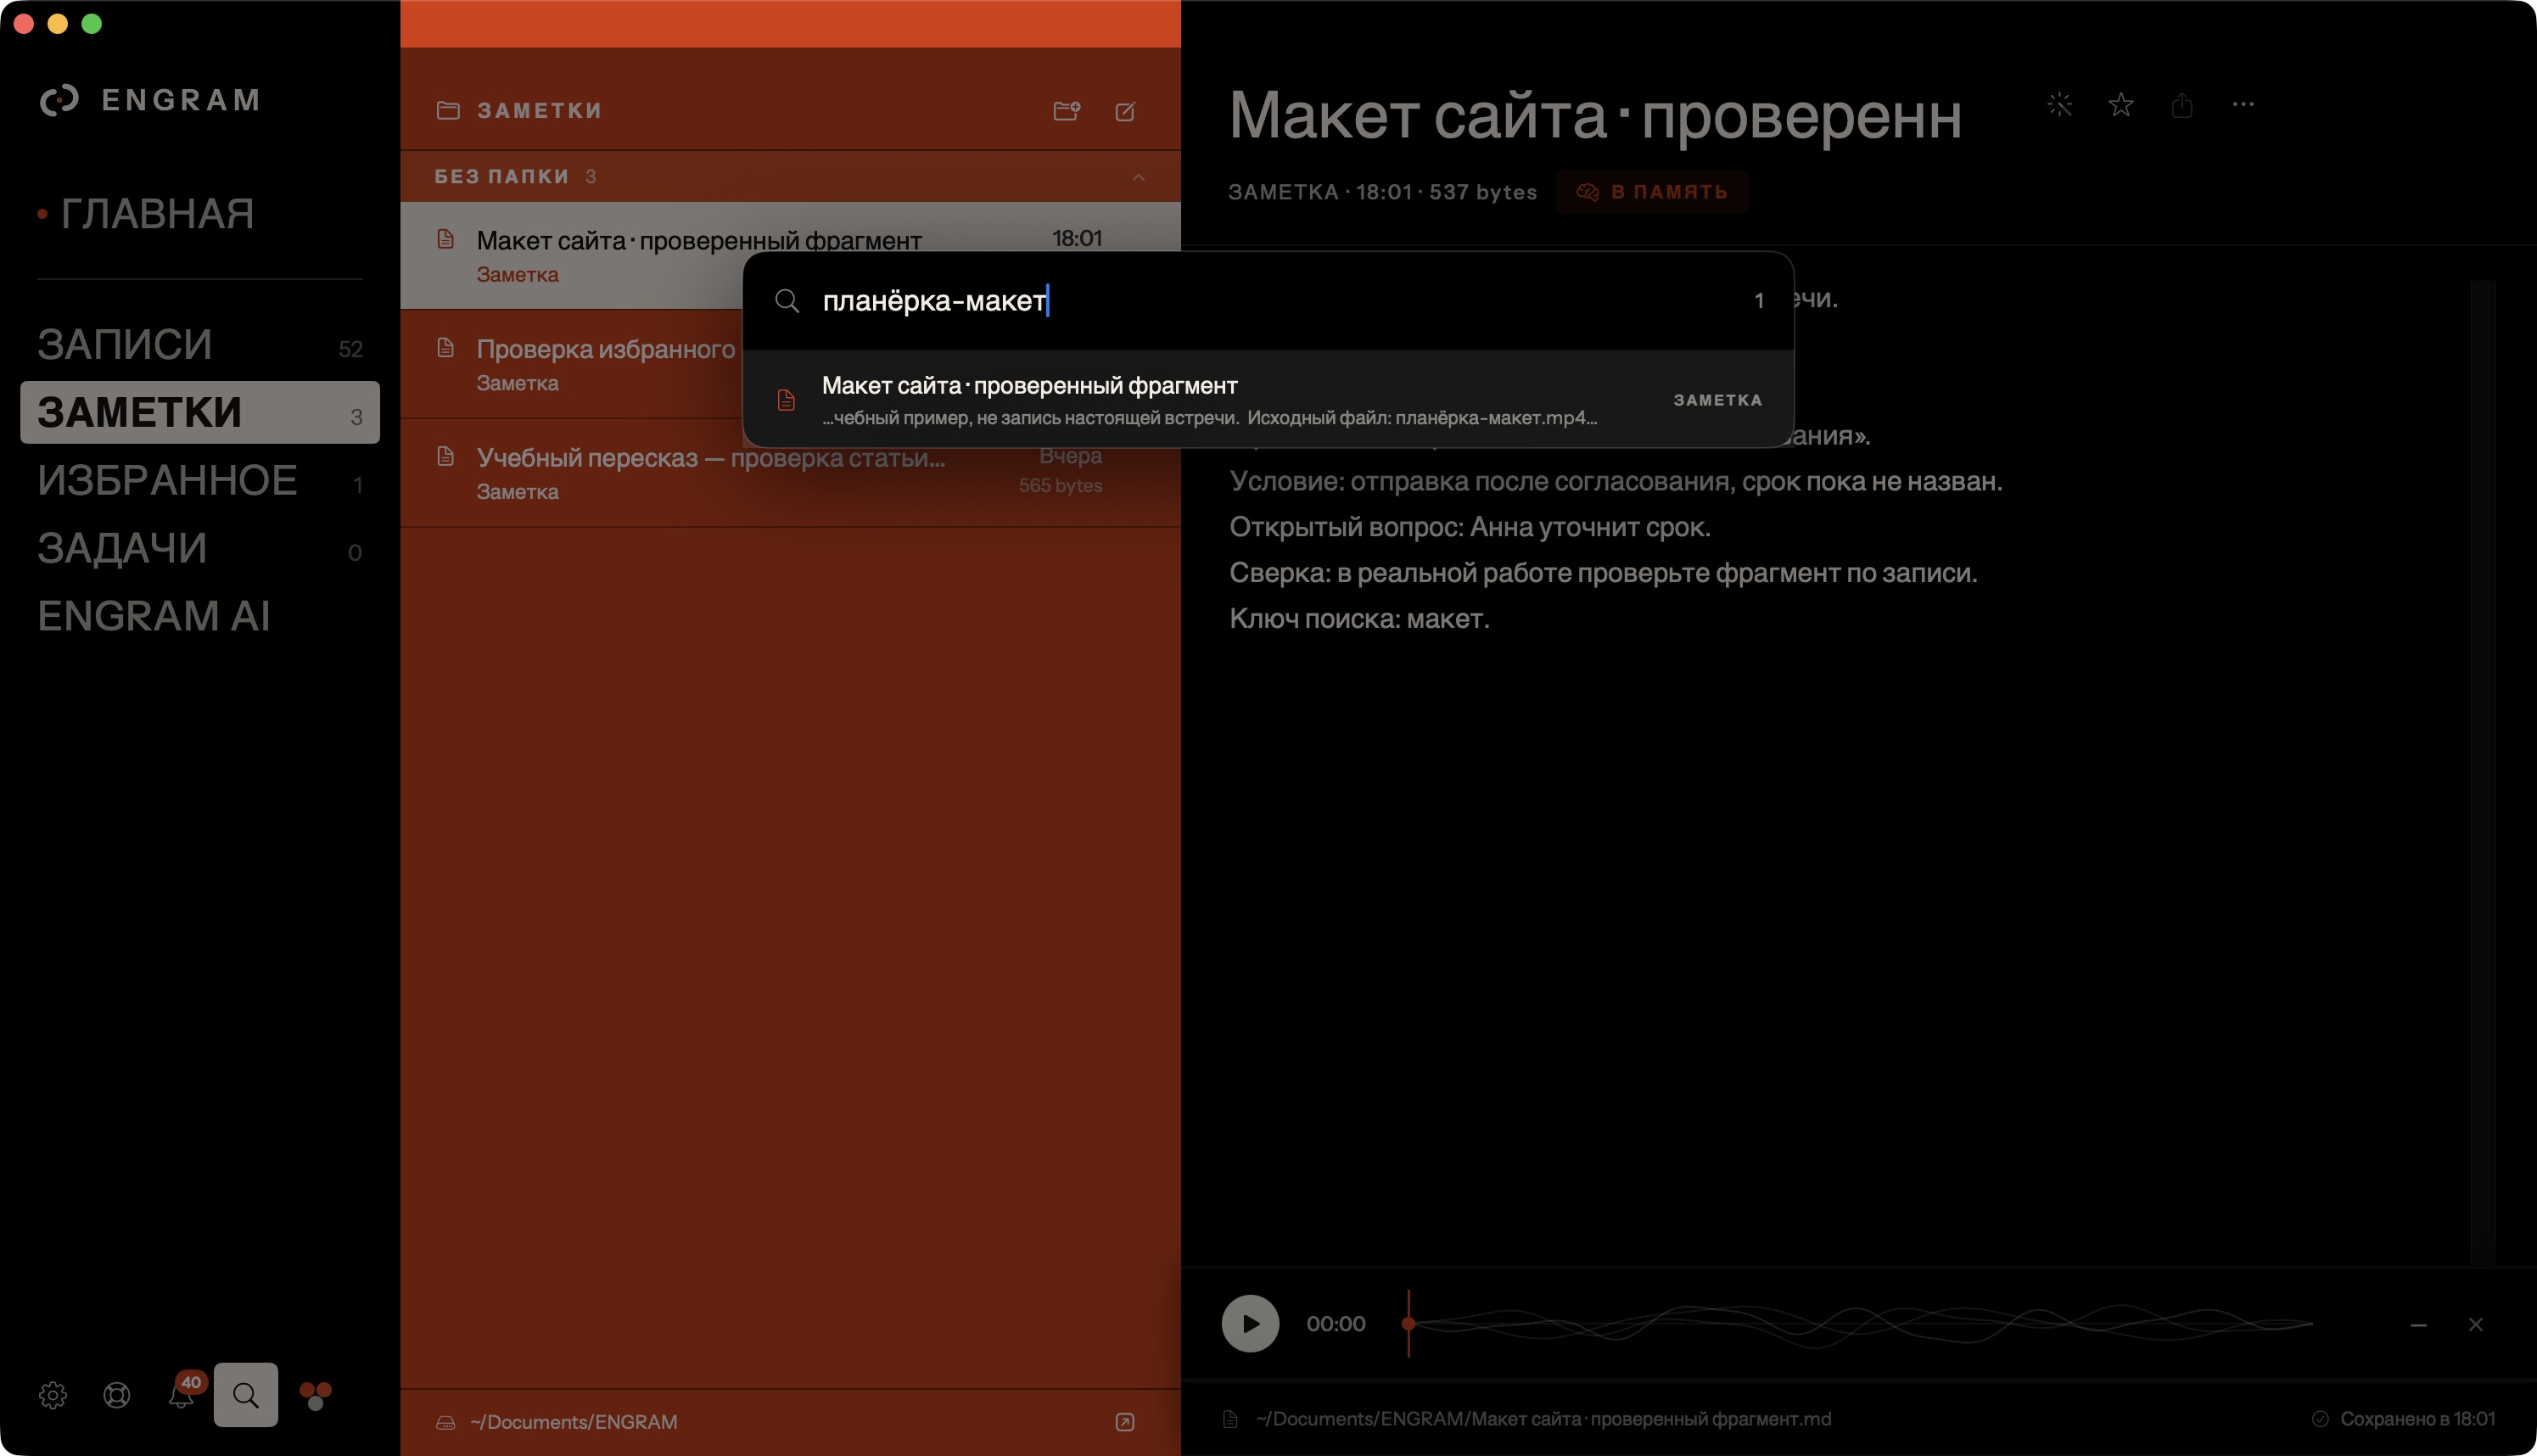The image size is (2537, 1456).
Task: Open Записи section
Action: point(200,345)
